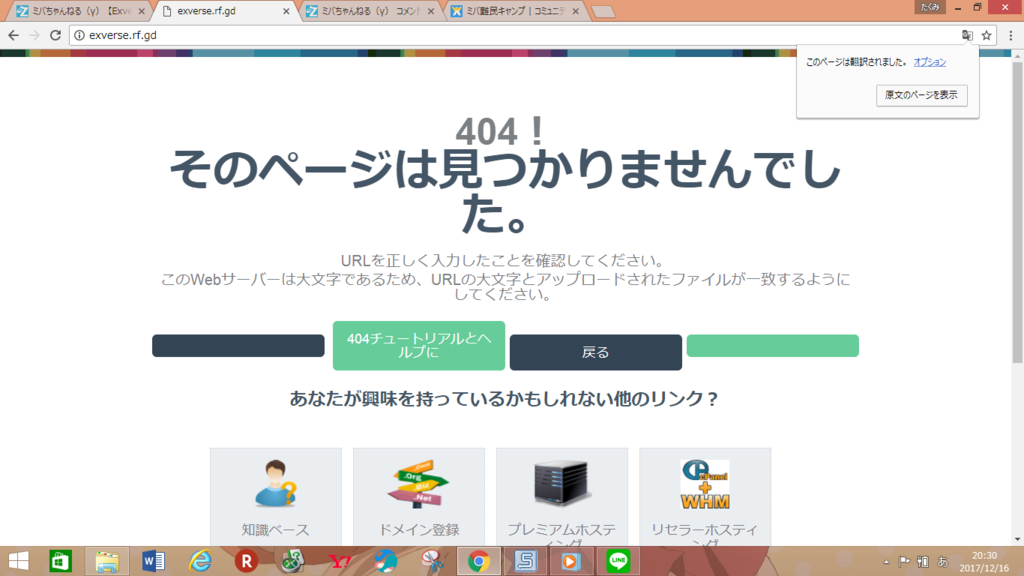Viewport: 1024px width, 576px height.
Task: Click the 404！ heading text
Action: click(500, 132)
